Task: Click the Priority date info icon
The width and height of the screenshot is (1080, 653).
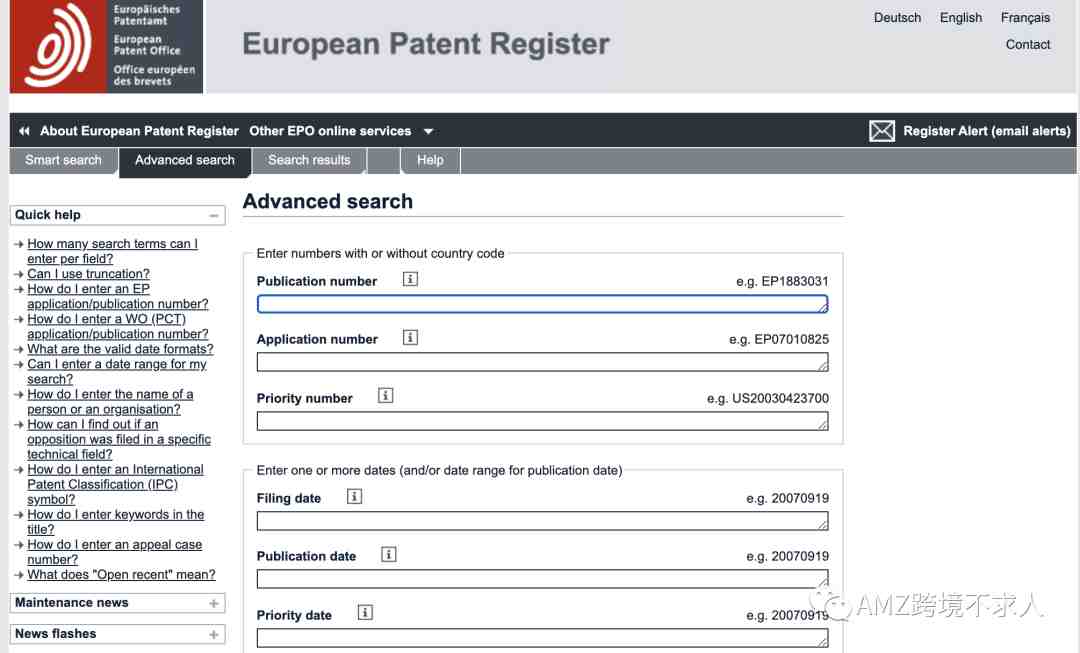Action: tap(365, 612)
